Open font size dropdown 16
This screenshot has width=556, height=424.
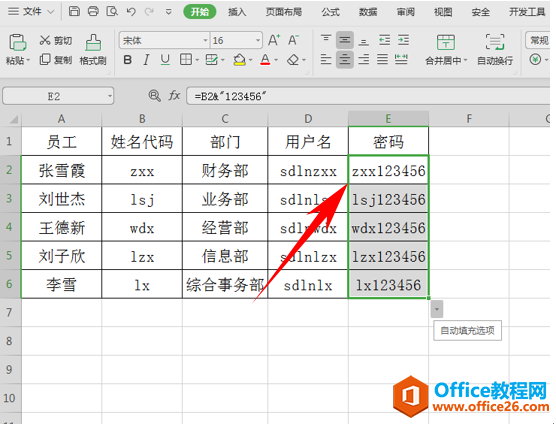click(258, 40)
